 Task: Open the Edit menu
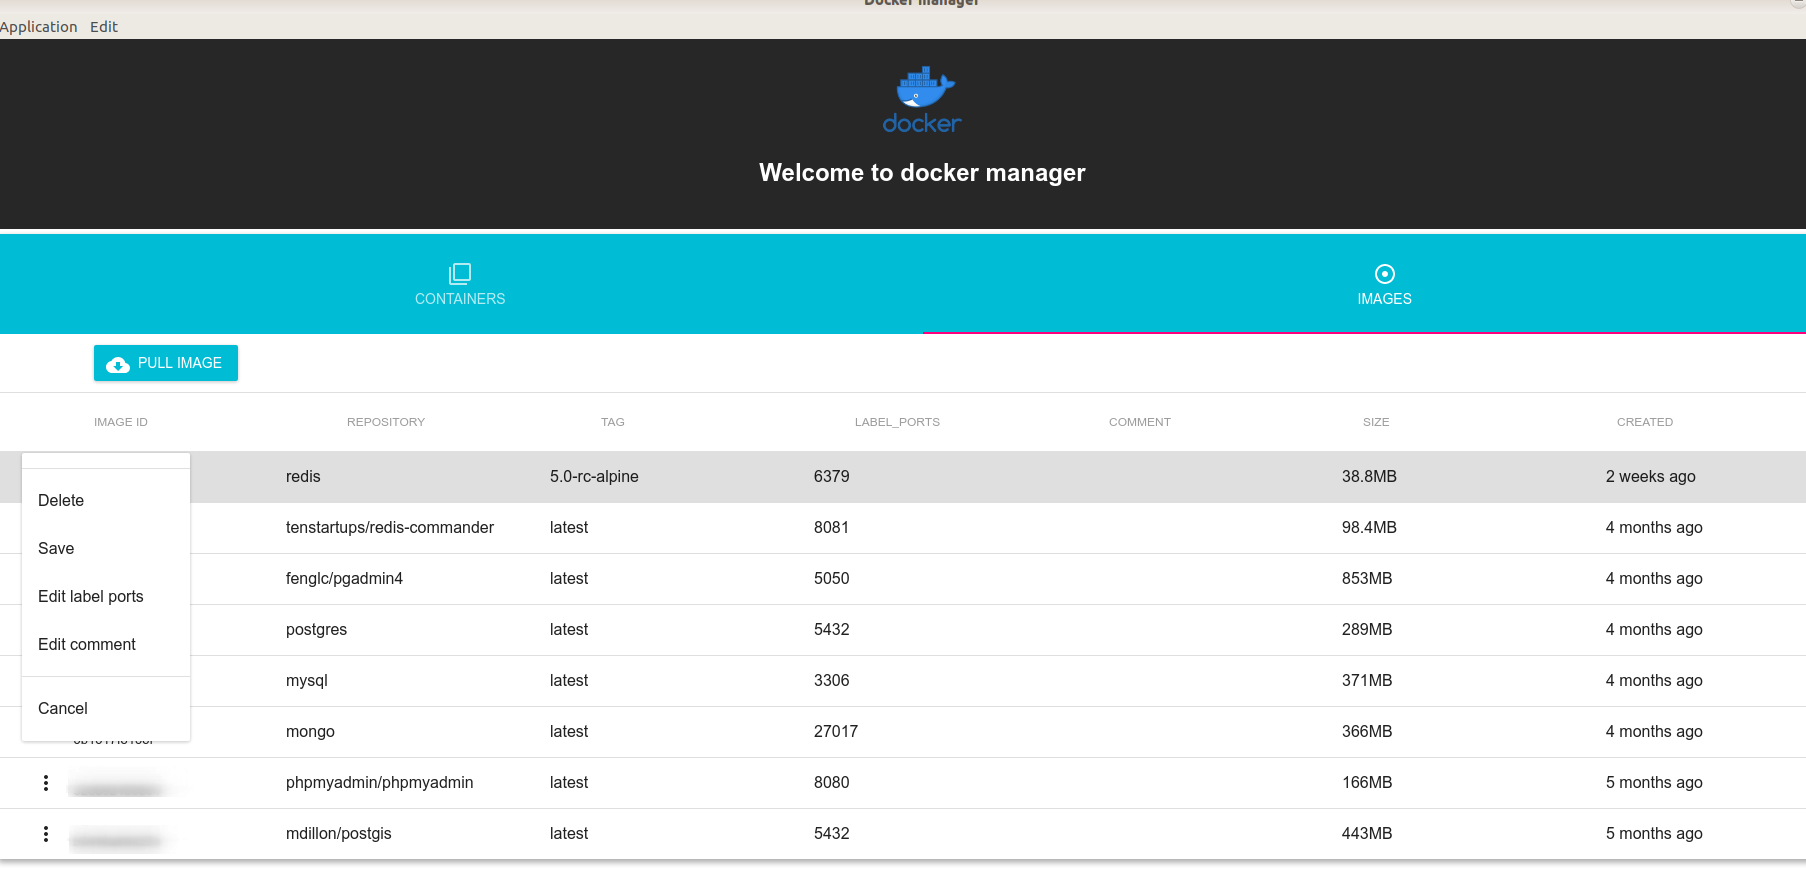pos(104,27)
